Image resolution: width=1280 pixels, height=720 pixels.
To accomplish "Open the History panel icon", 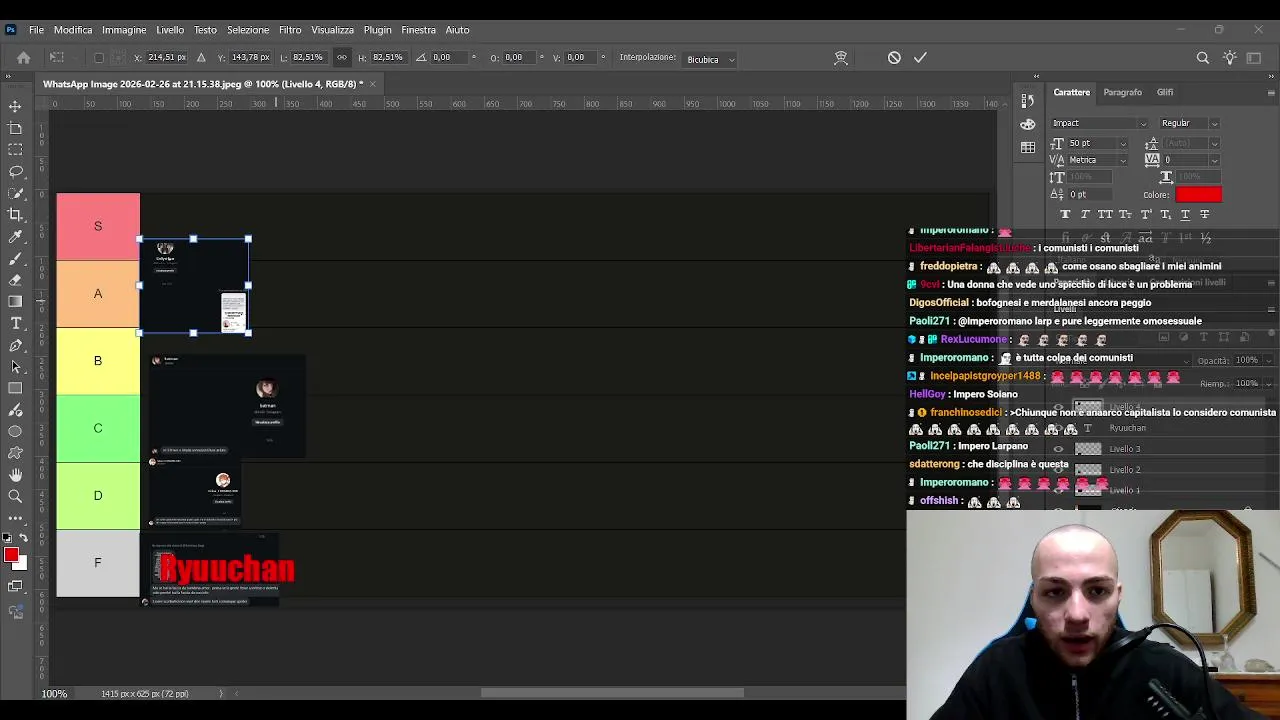I will pos(1027,101).
